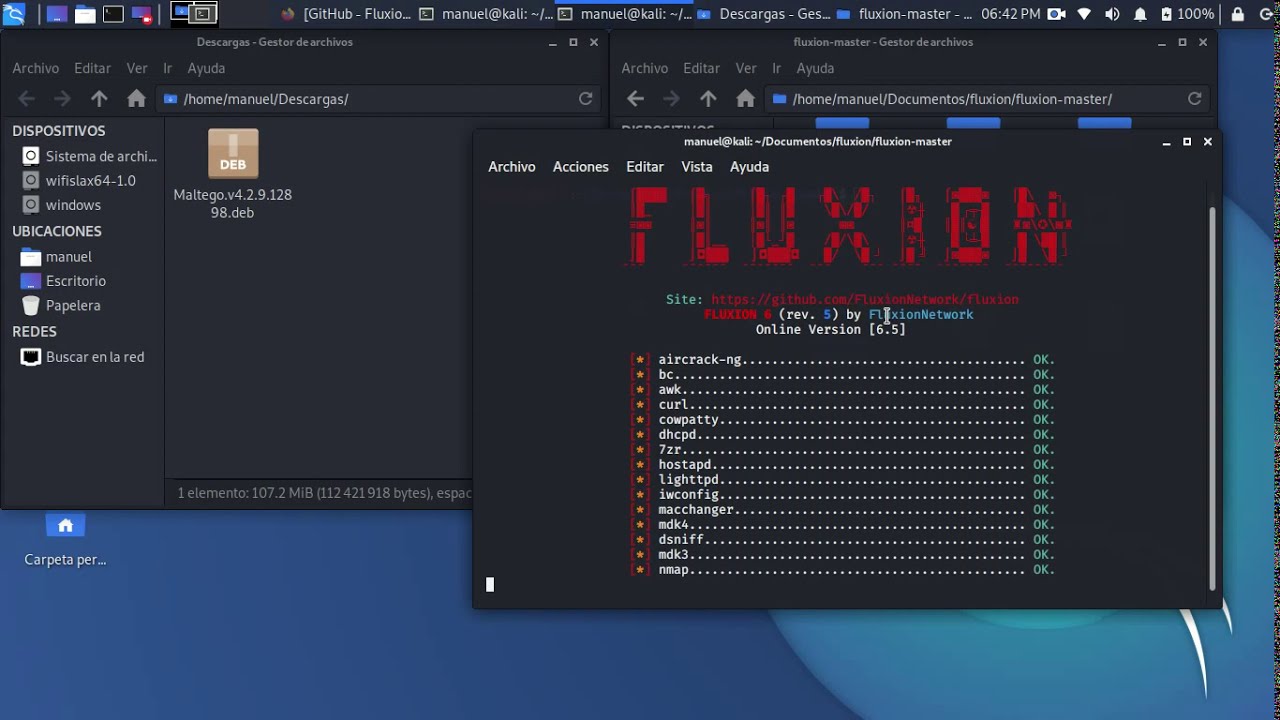
Task: Launch terminal emulator from the panel
Action: (x=113, y=14)
